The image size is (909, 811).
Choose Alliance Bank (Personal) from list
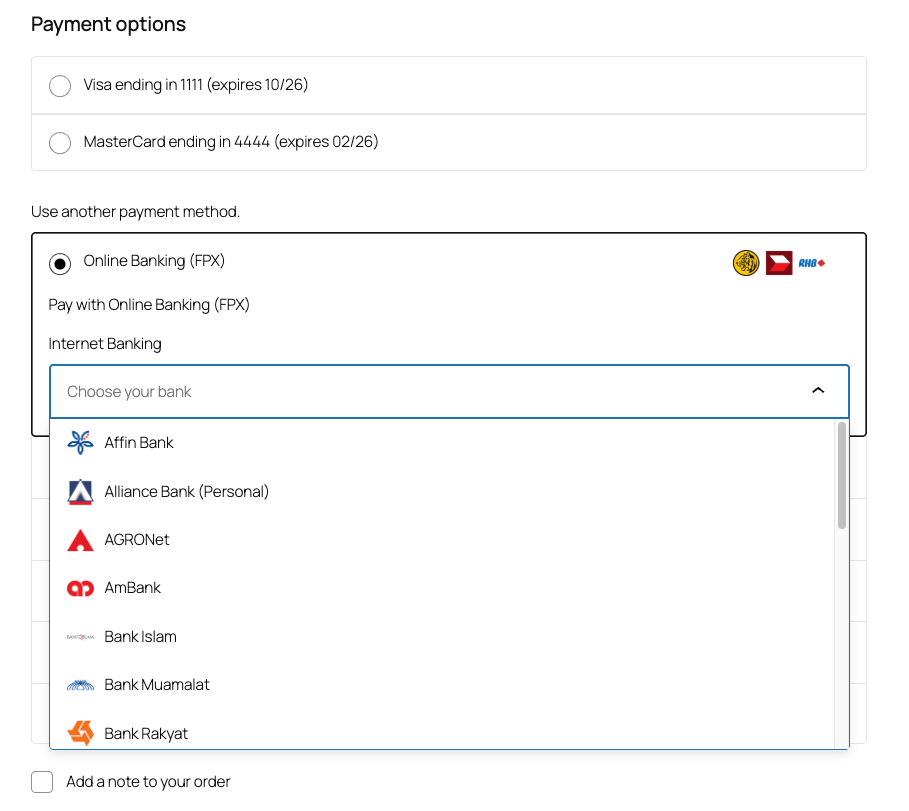(x=186, y=491)
